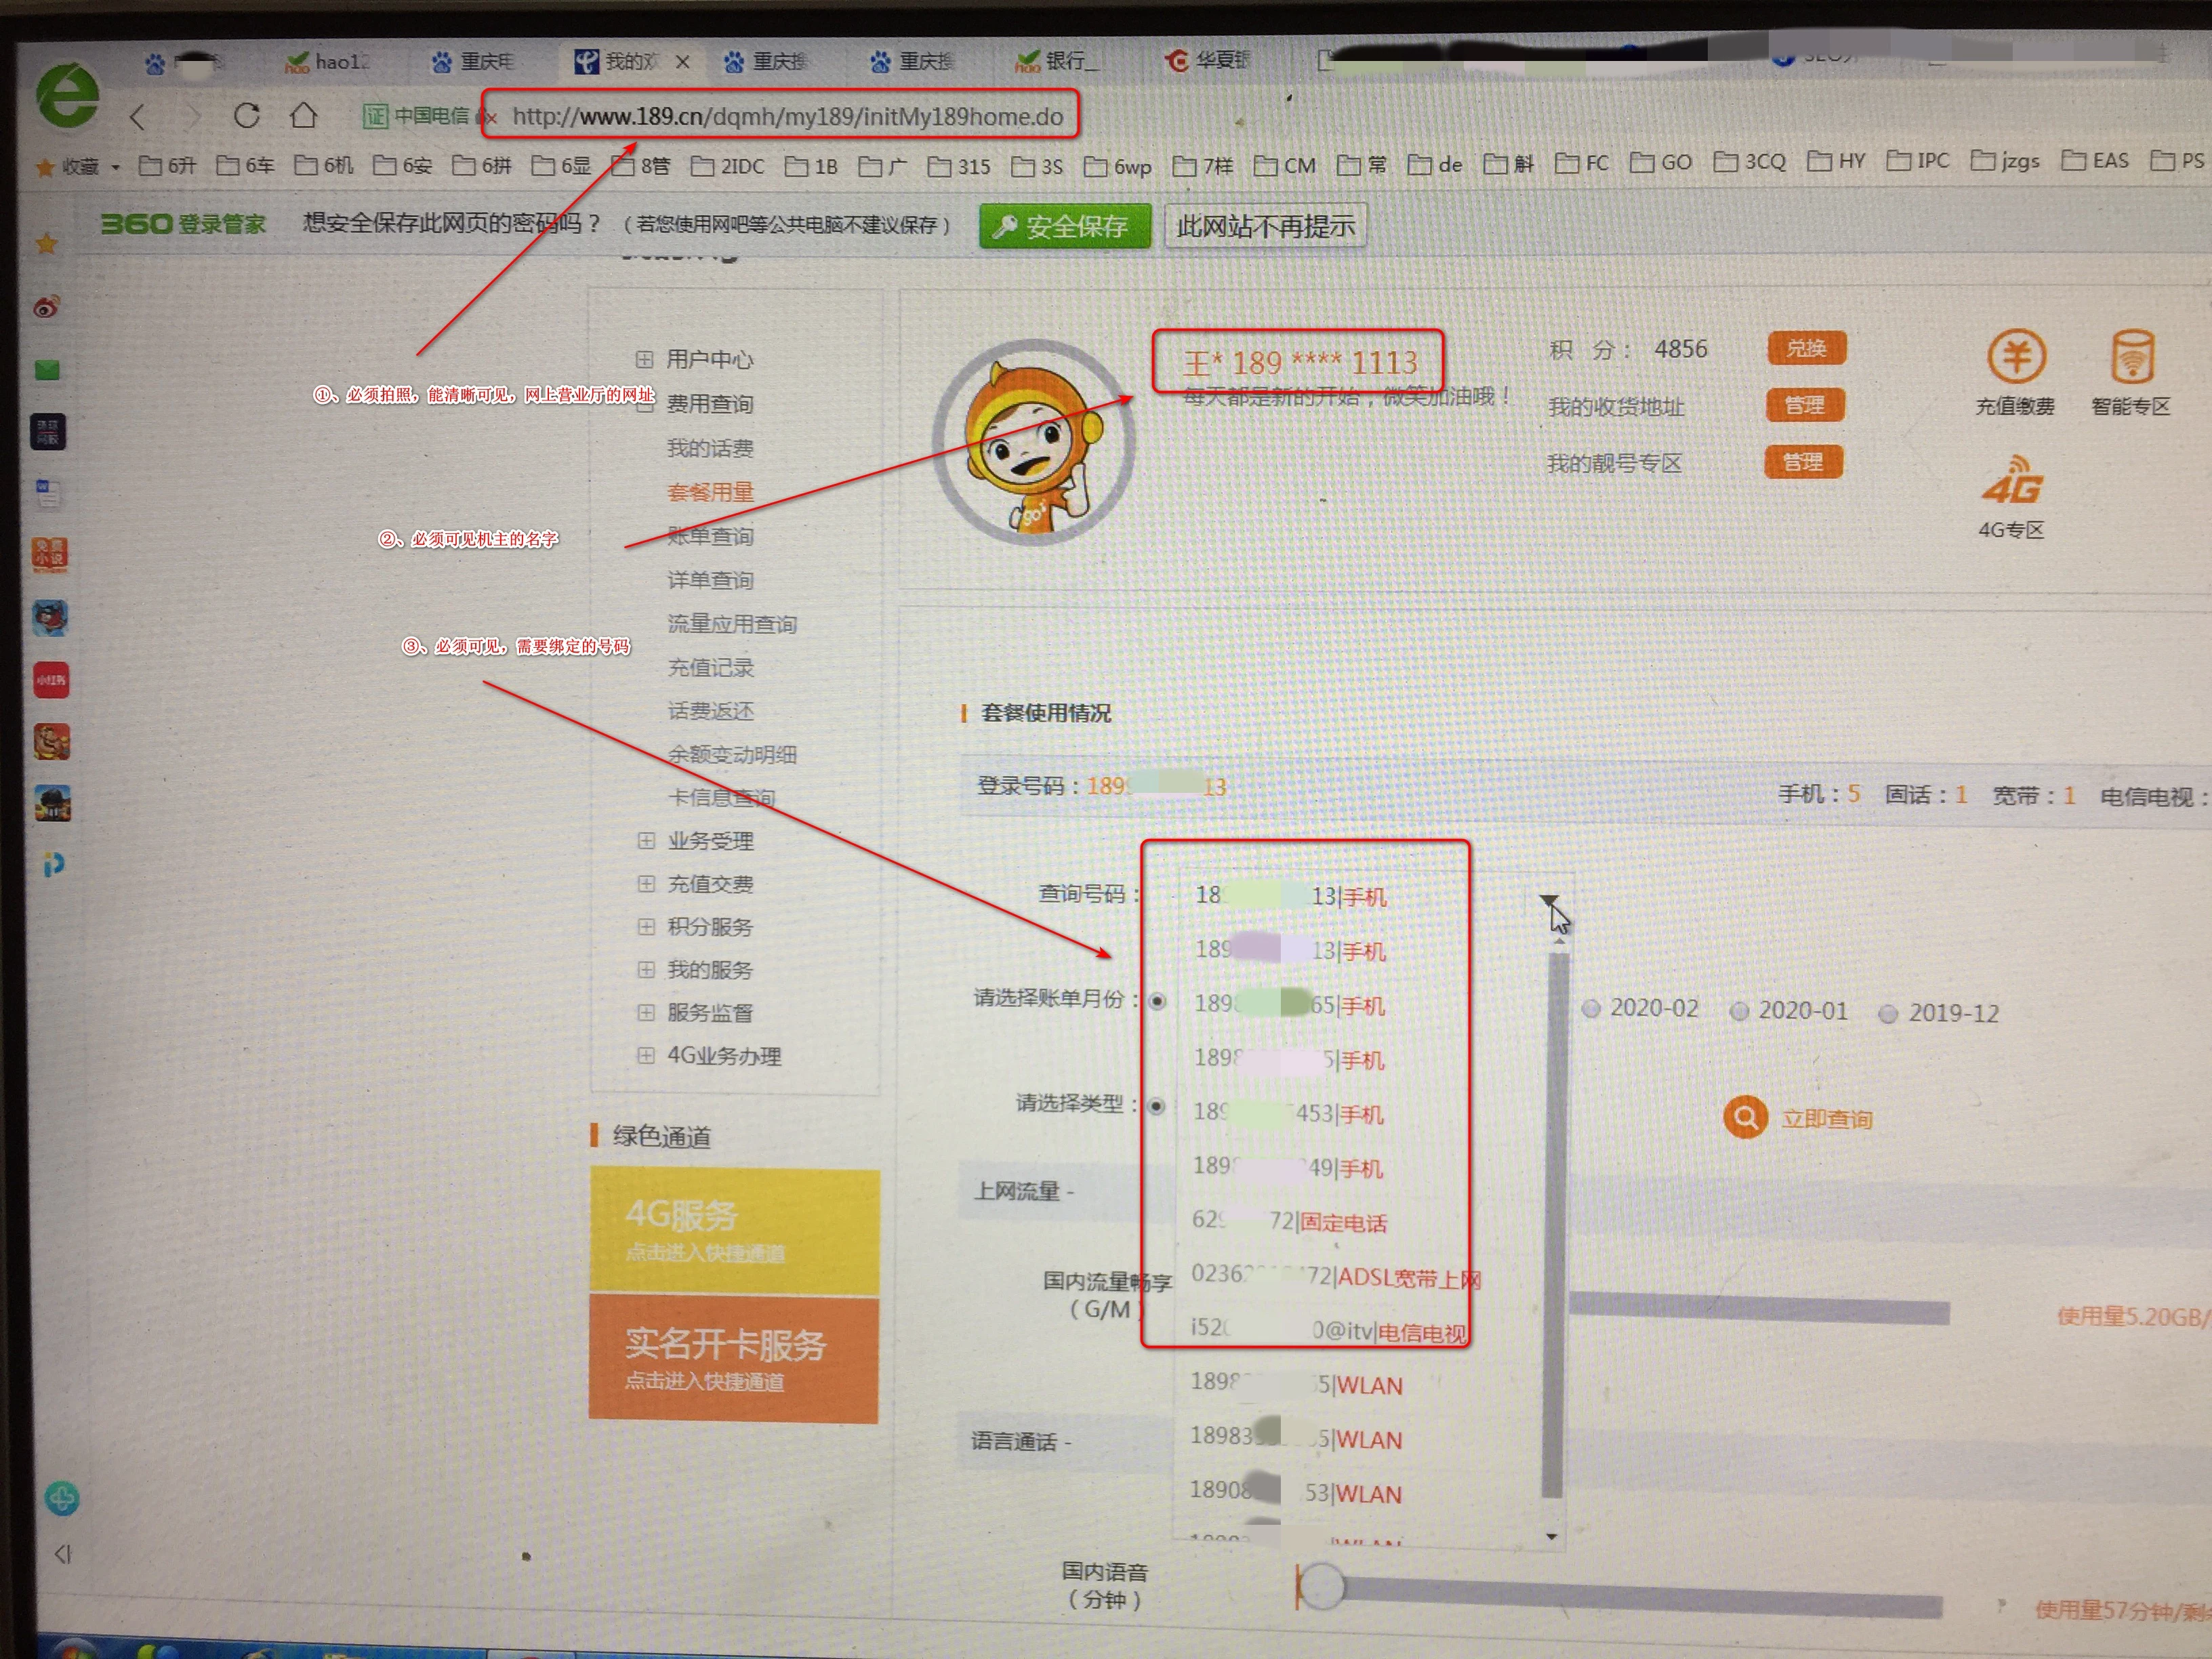Select the 2020-01 bill month
The width and height of the screenshot is (2212, 1659).
click(x=1739, y=1012)
